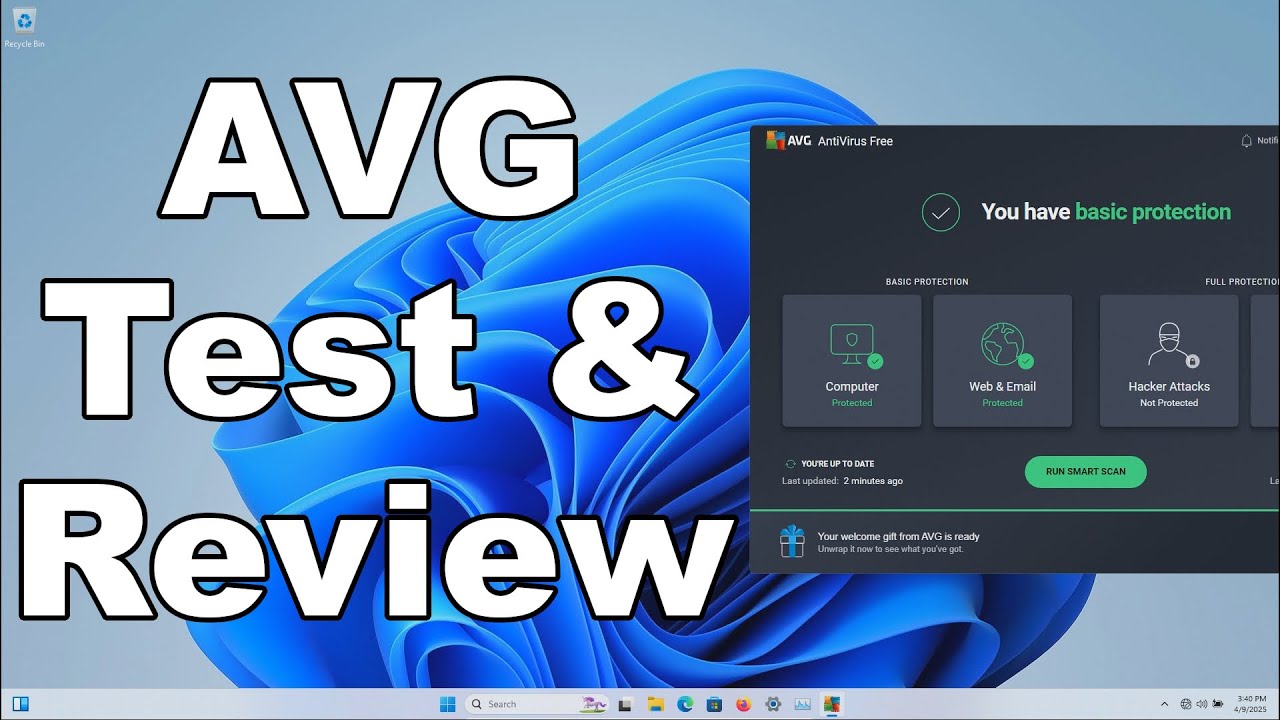Click the battery tray icon

[1218, 704]
